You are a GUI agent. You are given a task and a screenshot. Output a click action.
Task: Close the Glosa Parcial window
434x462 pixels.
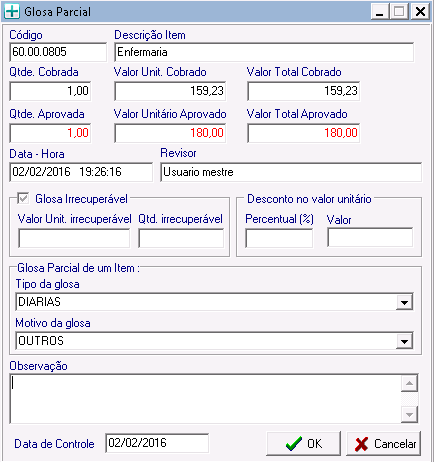pyautogui.click(x=420, y=12)
